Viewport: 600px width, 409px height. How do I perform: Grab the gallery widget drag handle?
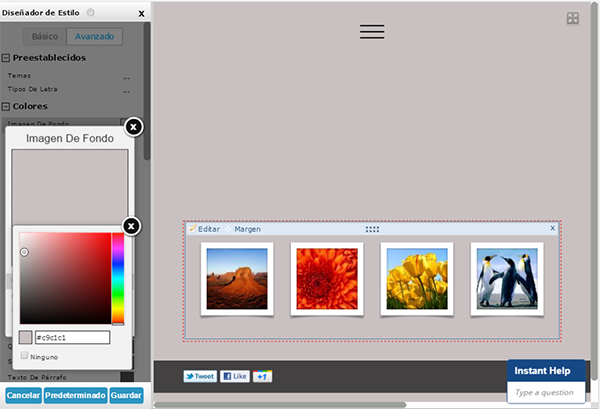[x=372, y=229]
